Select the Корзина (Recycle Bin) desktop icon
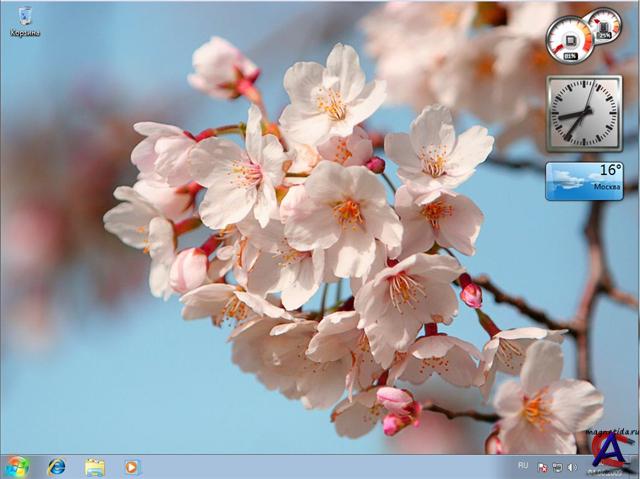This screenshot has width=640, height=479. pyautogui.click(x=24, y=15)
